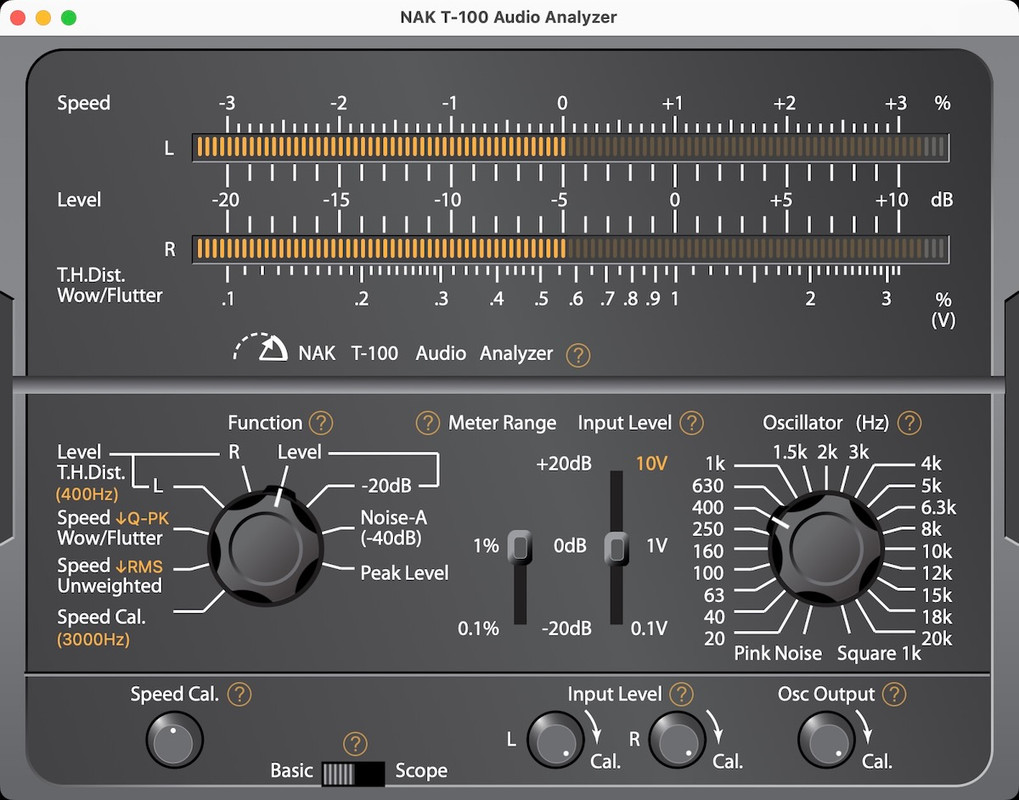Open the help icon beside Speed Cal. knob label
1019x800 pixels.
coord(239,695)
